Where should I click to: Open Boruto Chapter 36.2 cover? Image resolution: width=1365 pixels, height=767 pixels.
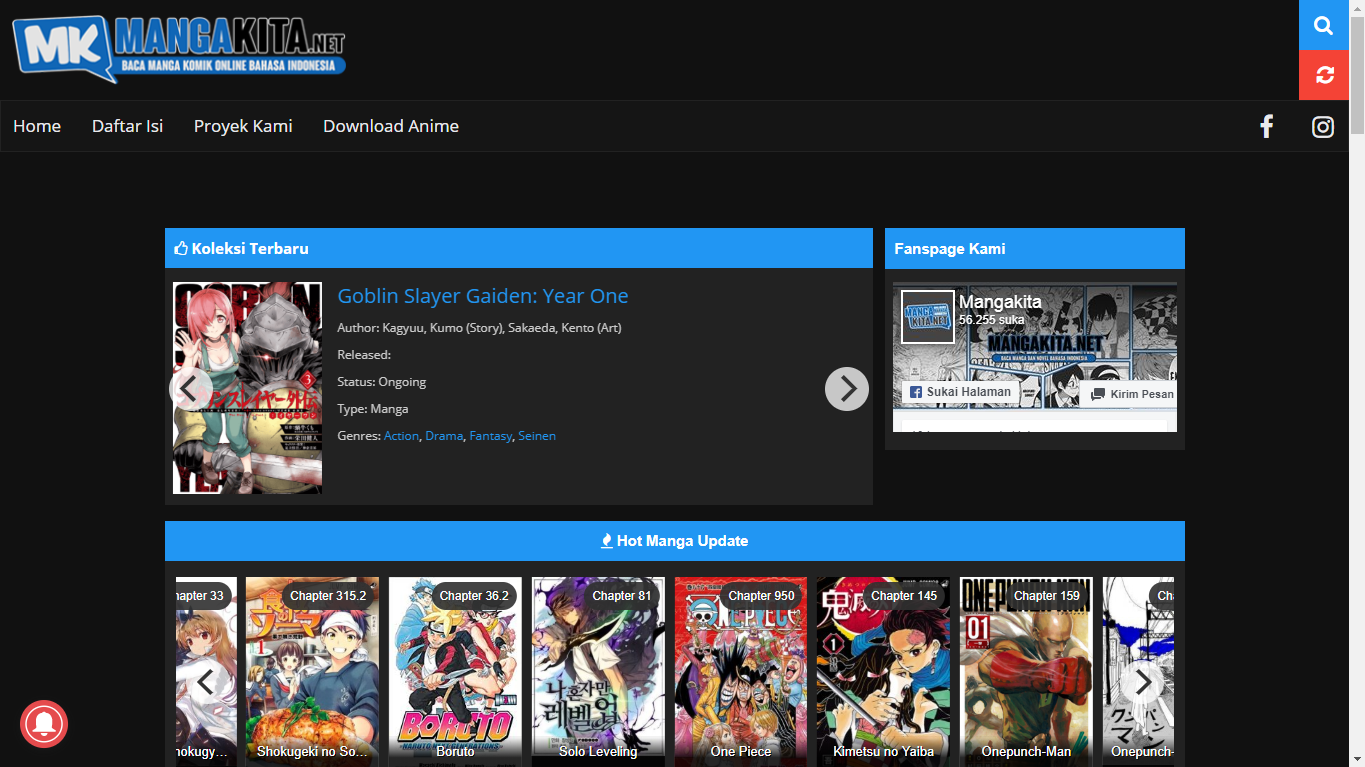[x=455, y=672]
